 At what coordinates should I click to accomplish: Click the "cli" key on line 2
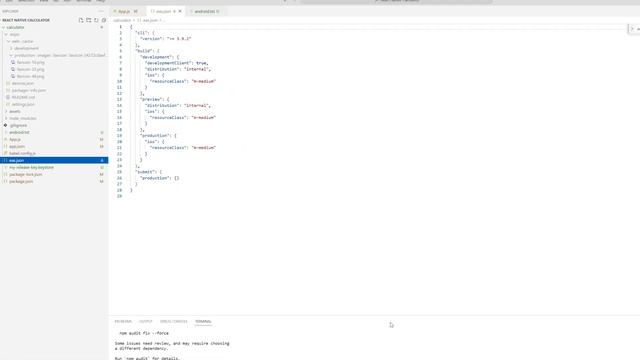[140, 33]
